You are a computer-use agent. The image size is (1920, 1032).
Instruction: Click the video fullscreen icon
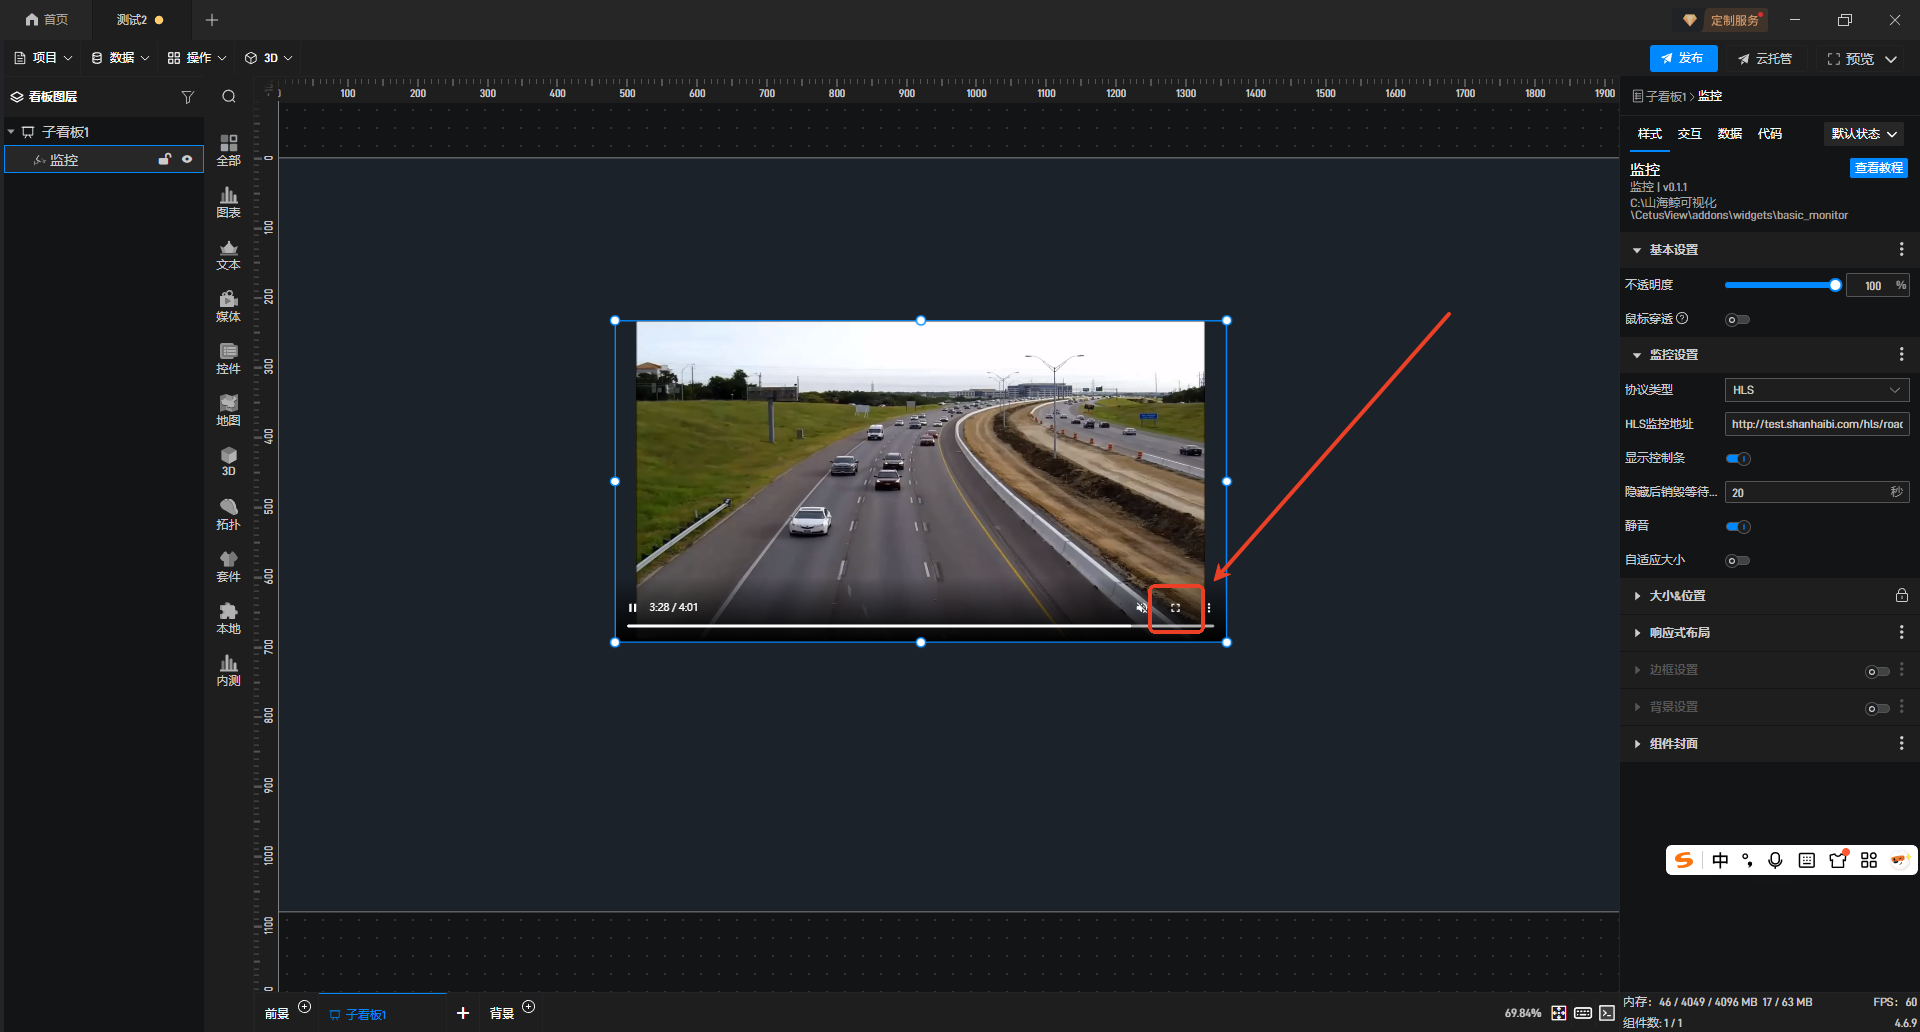coord(1175,608)
